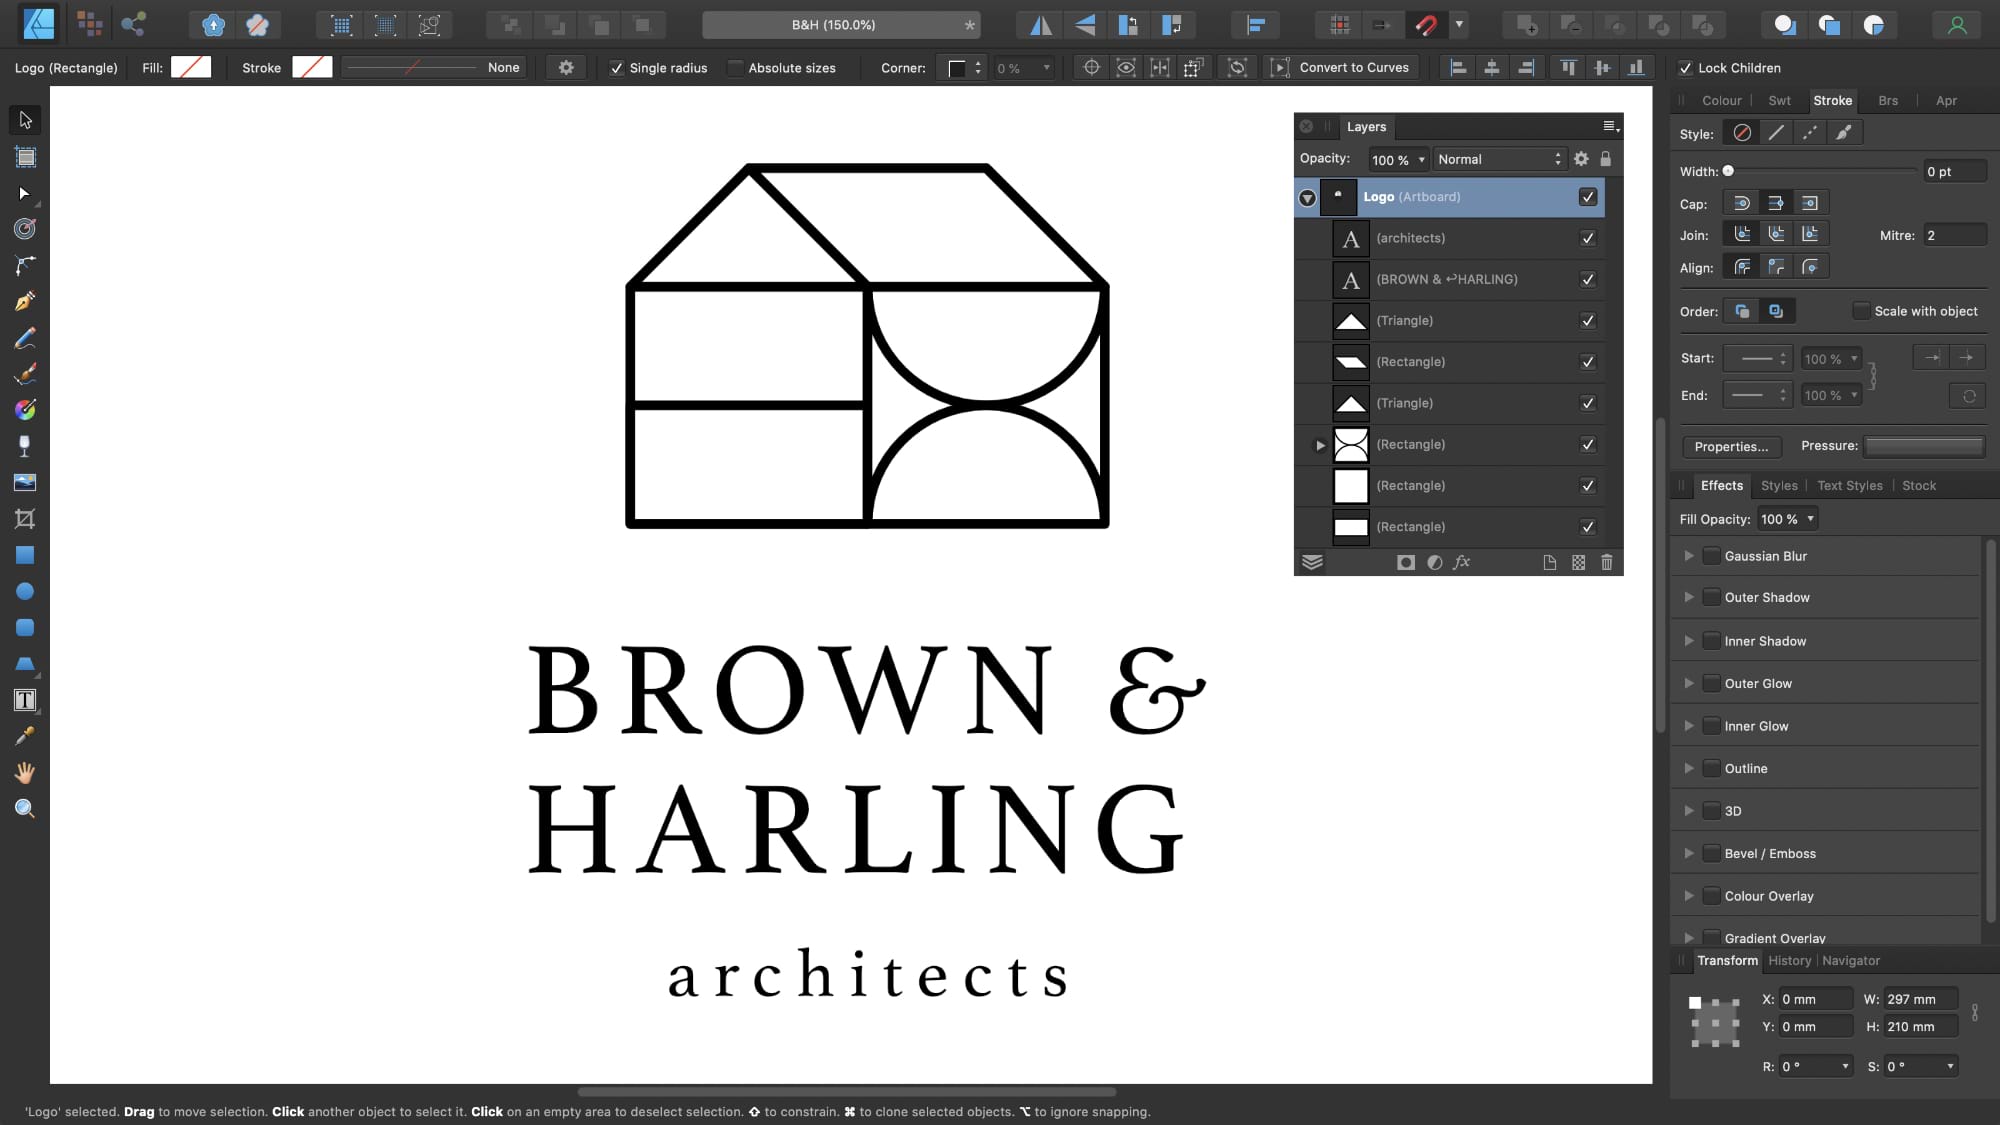Select the Pen/Bezier tool

point(25,301)
